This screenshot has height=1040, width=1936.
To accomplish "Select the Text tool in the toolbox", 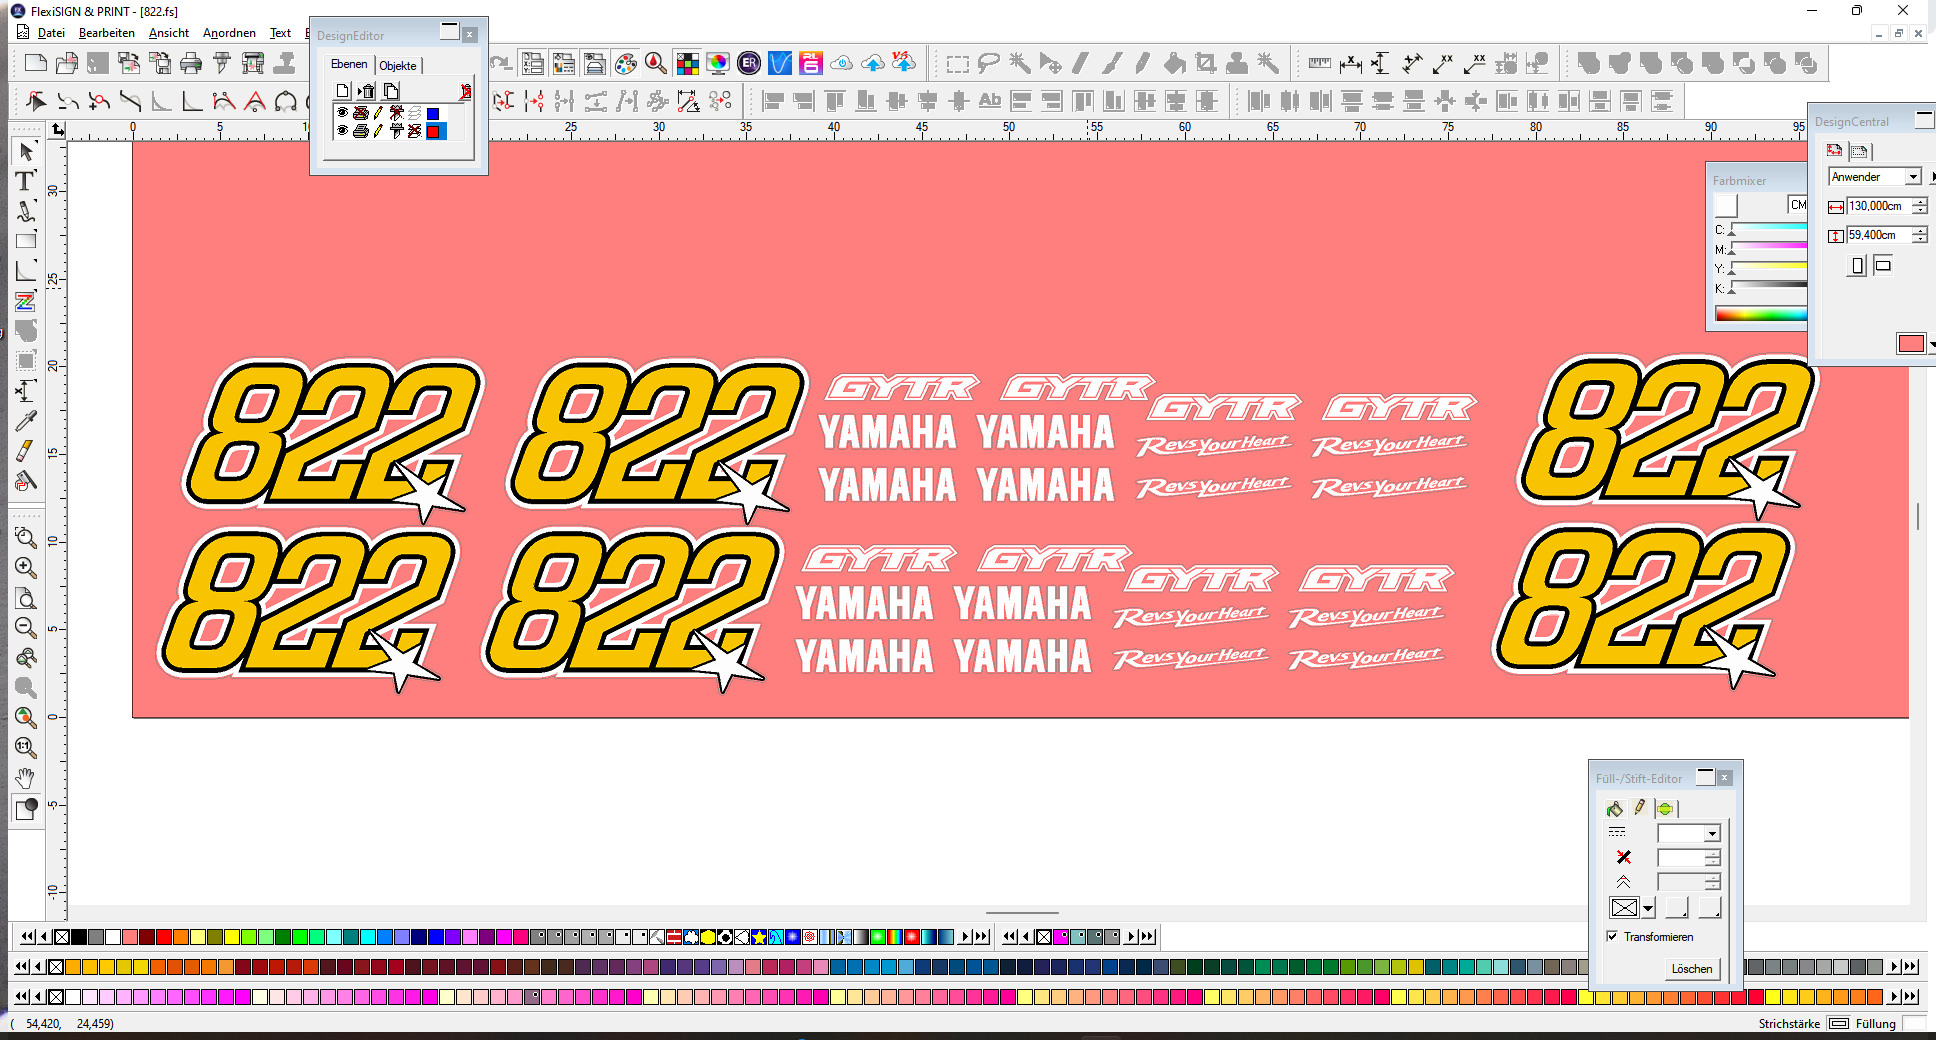I will 25,181.
